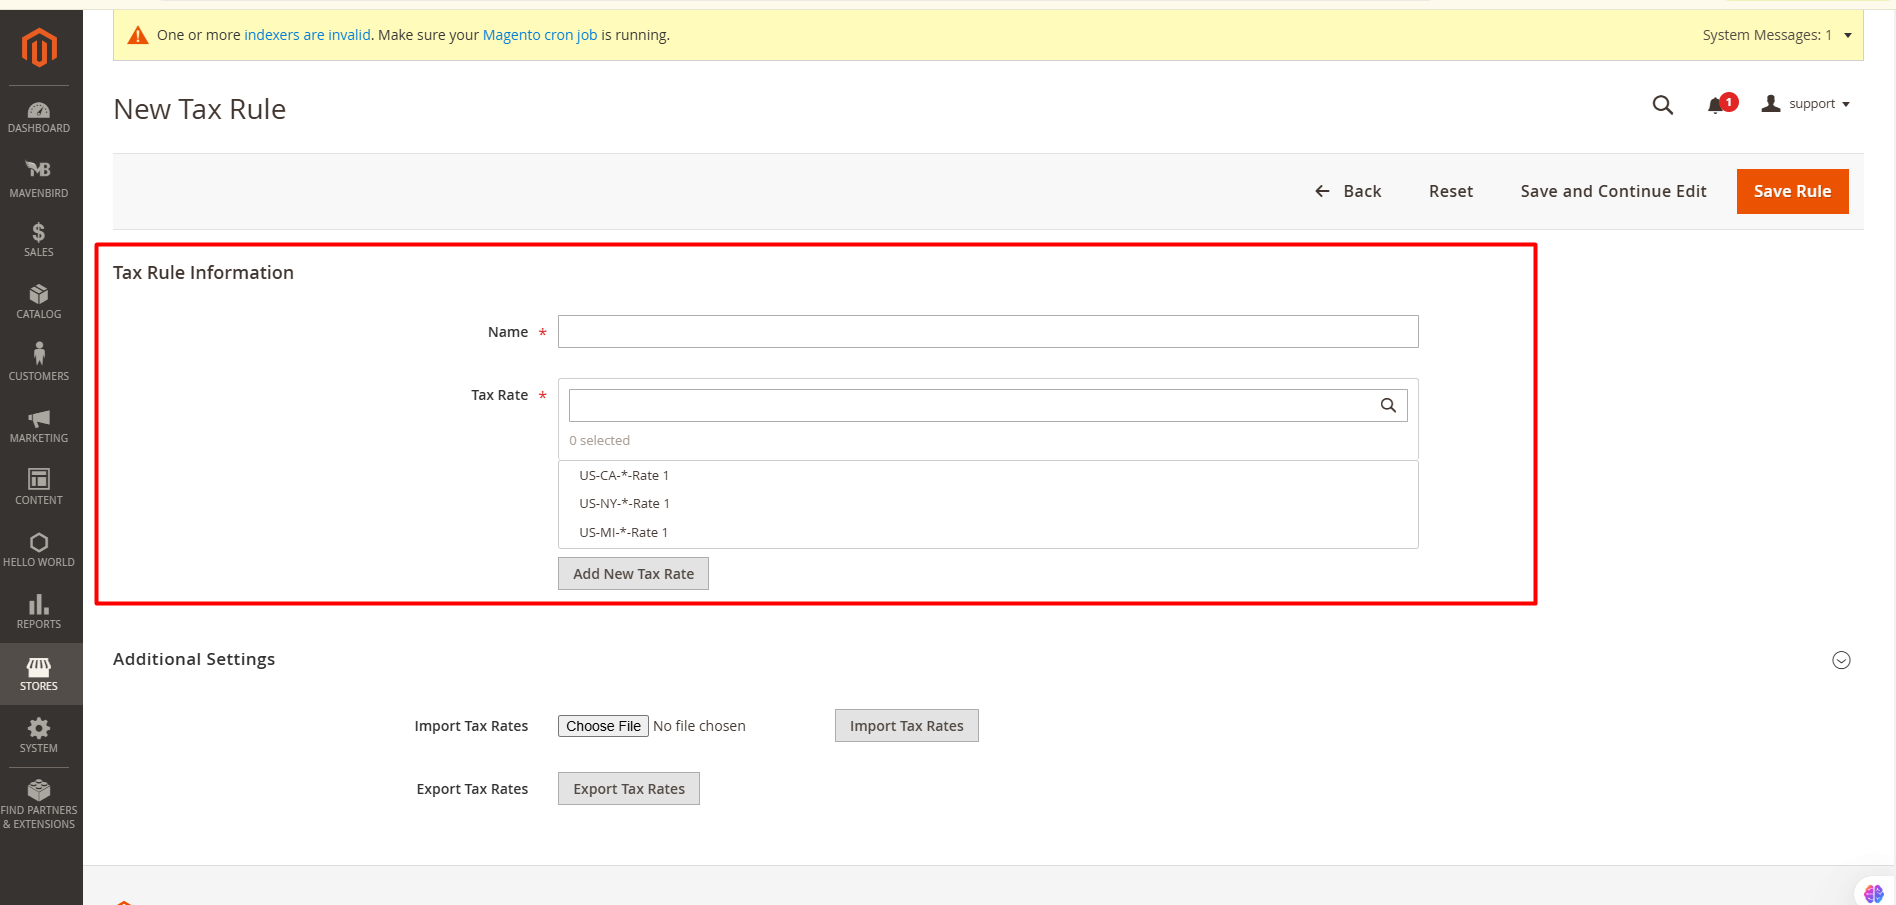Click Save and Continue Edit
This screenshot has width=1896, height=905.
(x=1613, y=191)
